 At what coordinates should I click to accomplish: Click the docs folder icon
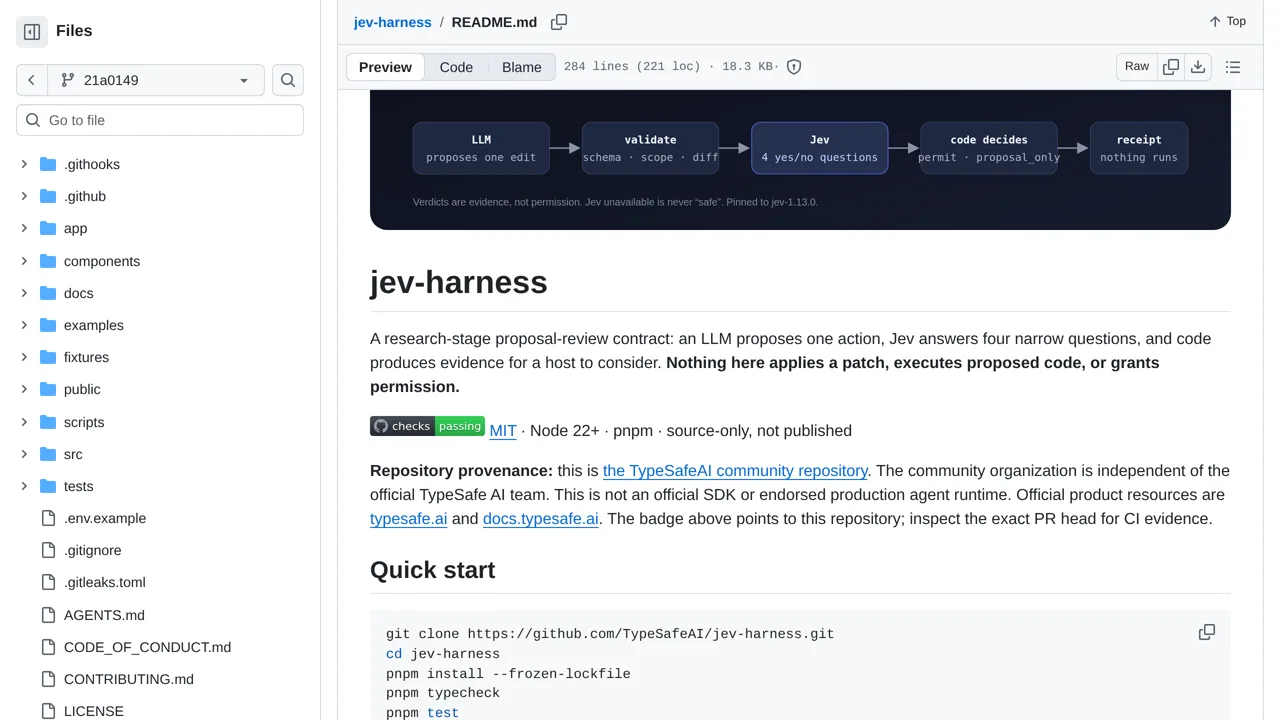[48, 293]
